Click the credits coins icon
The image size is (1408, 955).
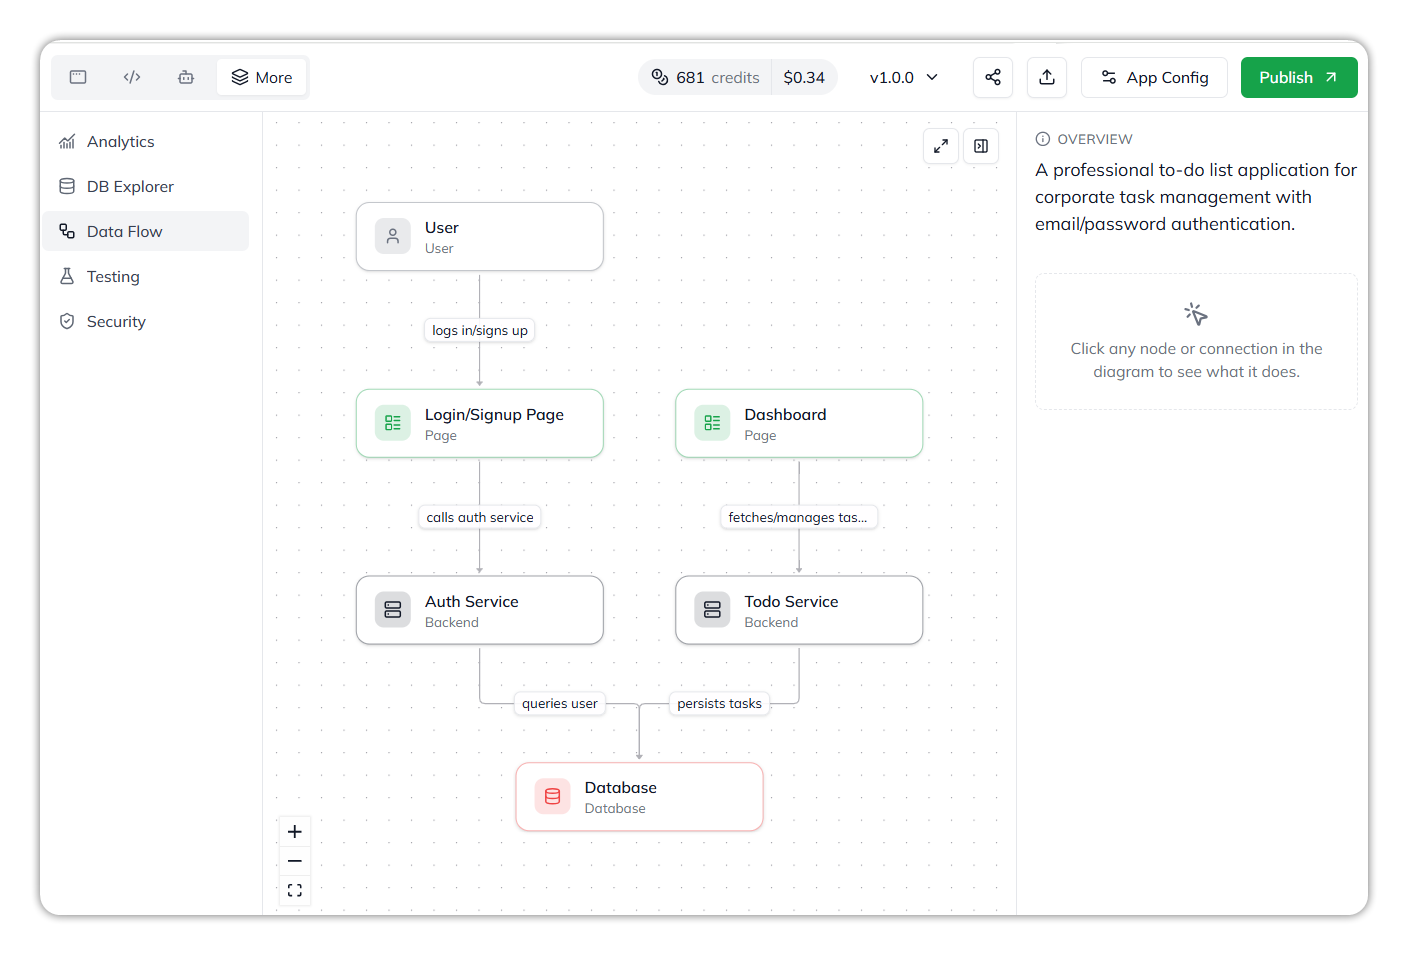click(x=660, y=77)
